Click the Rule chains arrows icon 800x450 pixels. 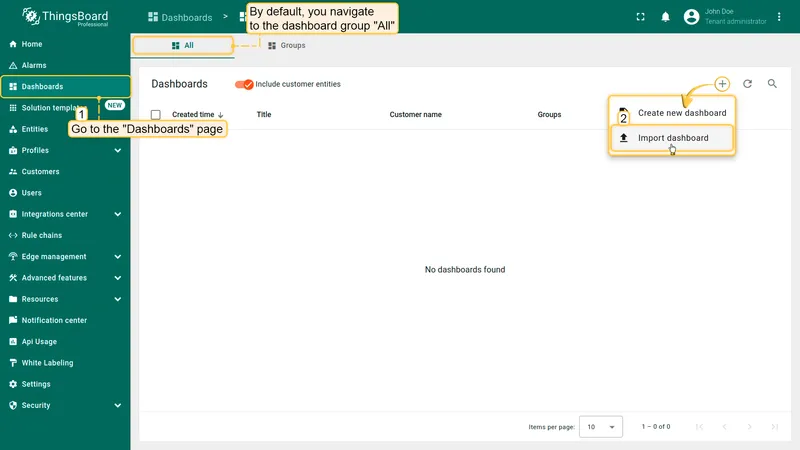click(x=13, y=235)
